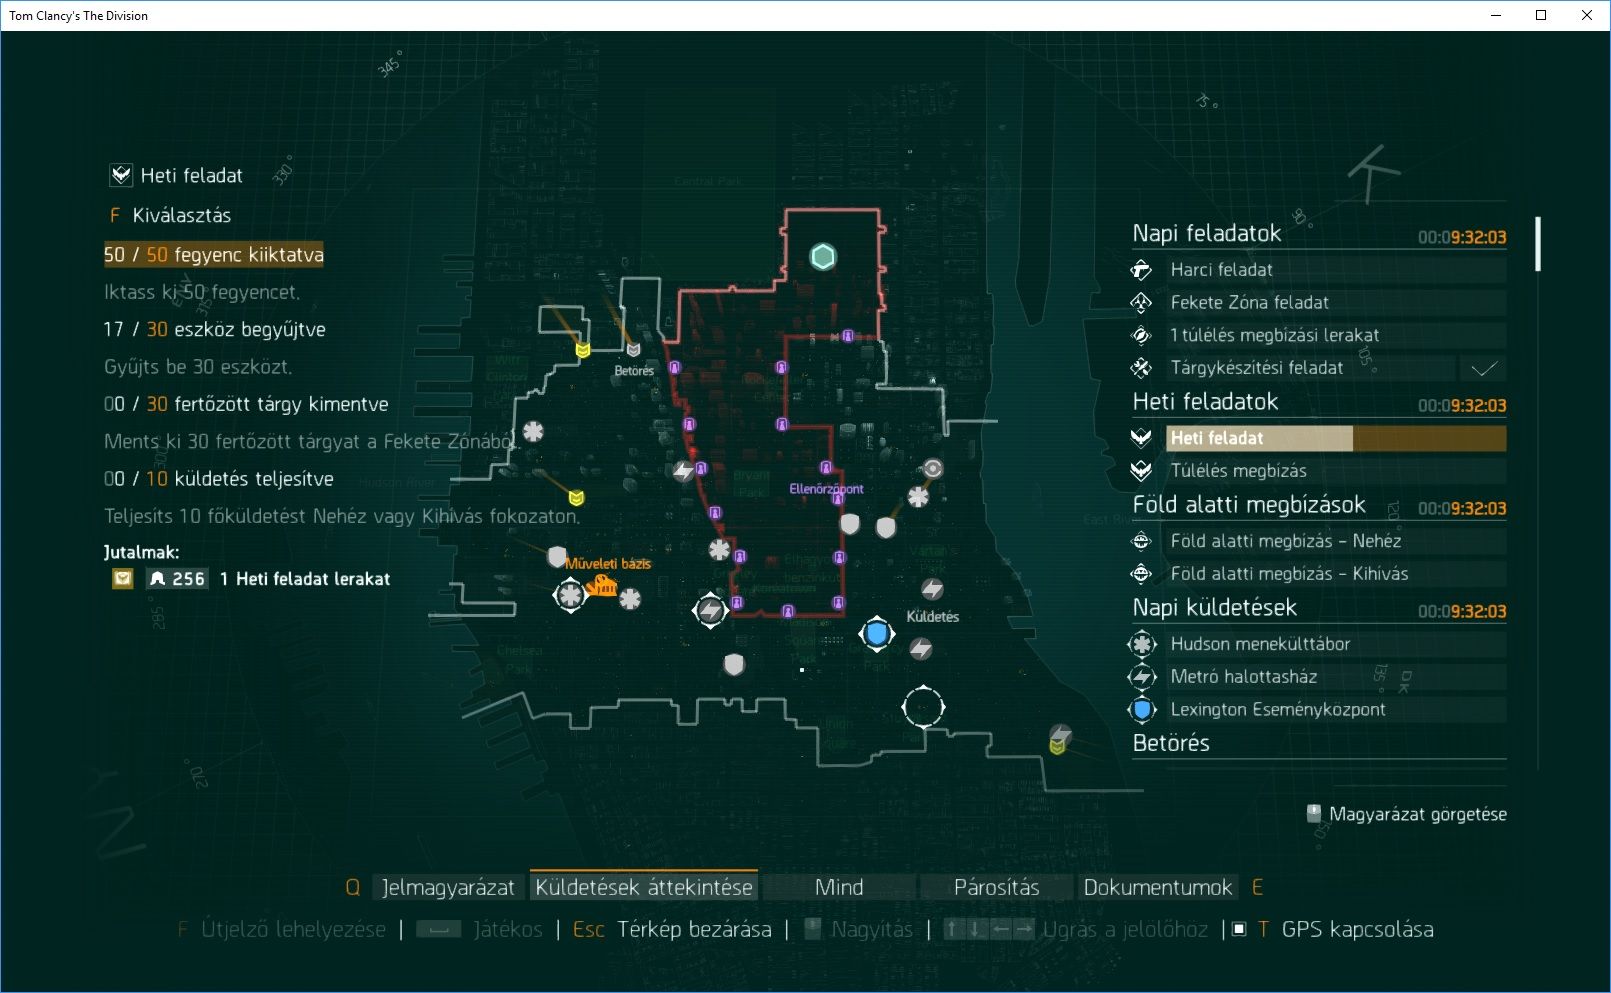Click the Lexington Eseményközpont blue shield icon
1611x993 pixels.
[x=1142, y=710]
